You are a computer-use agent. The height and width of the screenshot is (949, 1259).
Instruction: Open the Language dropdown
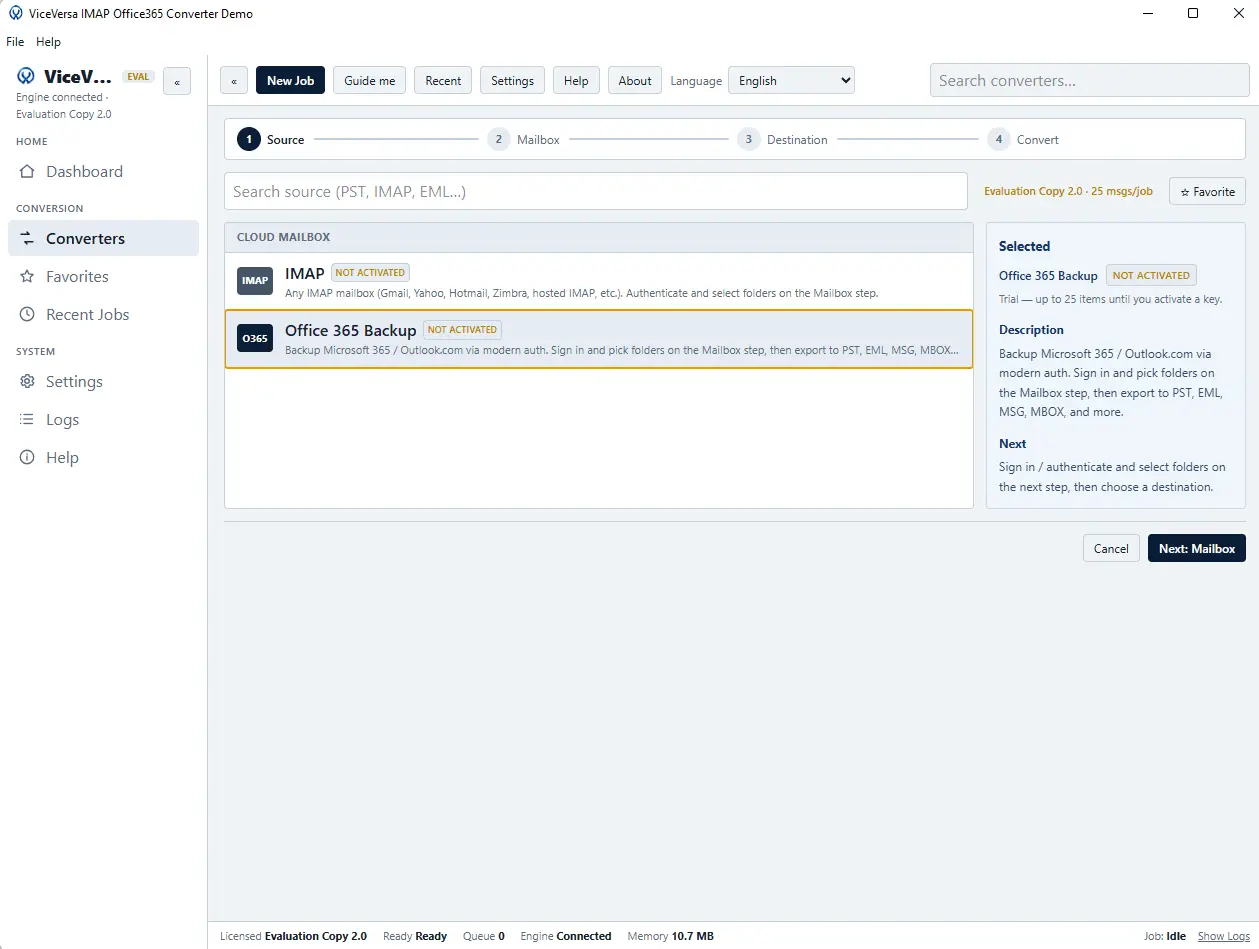coord(791,81)
